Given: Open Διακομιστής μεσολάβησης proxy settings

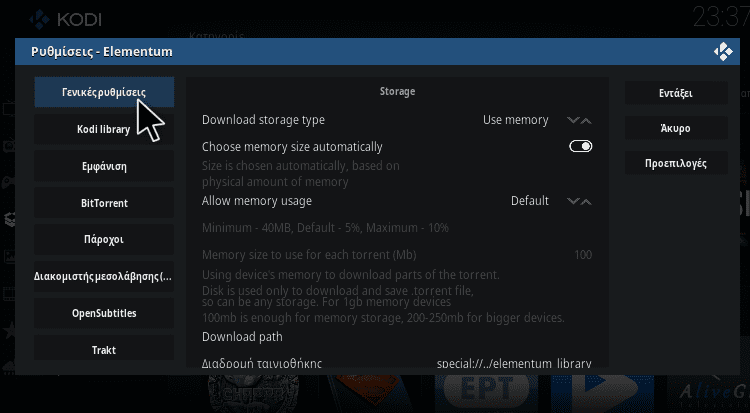Looking at the screenshot, I should point(104,276).
